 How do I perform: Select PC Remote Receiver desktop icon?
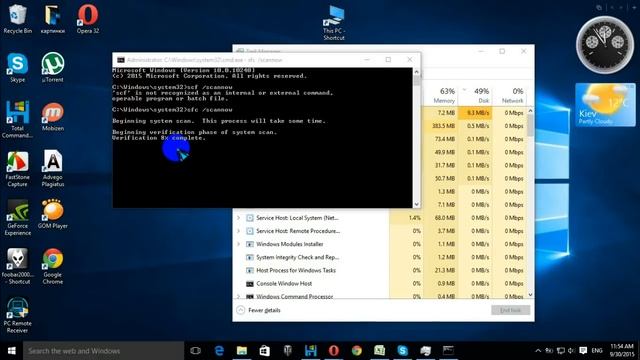17,315
